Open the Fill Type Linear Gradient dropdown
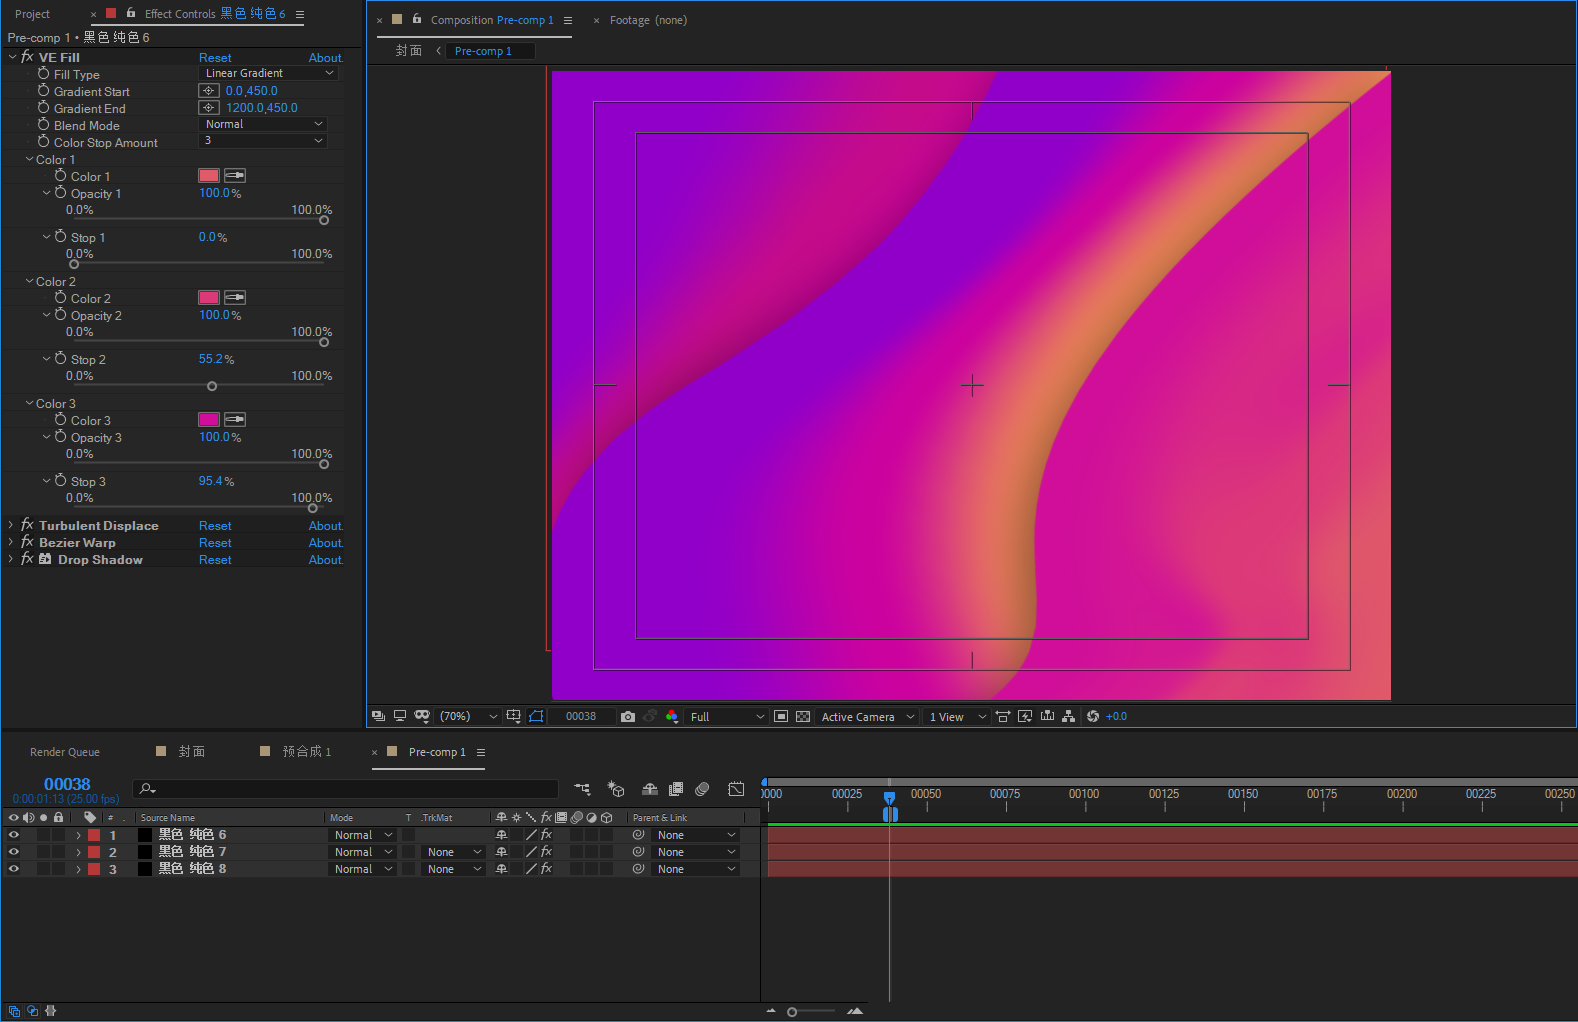Viewport: 1578px width, 1022px height. pyautogui.click(x=268, y=73)
